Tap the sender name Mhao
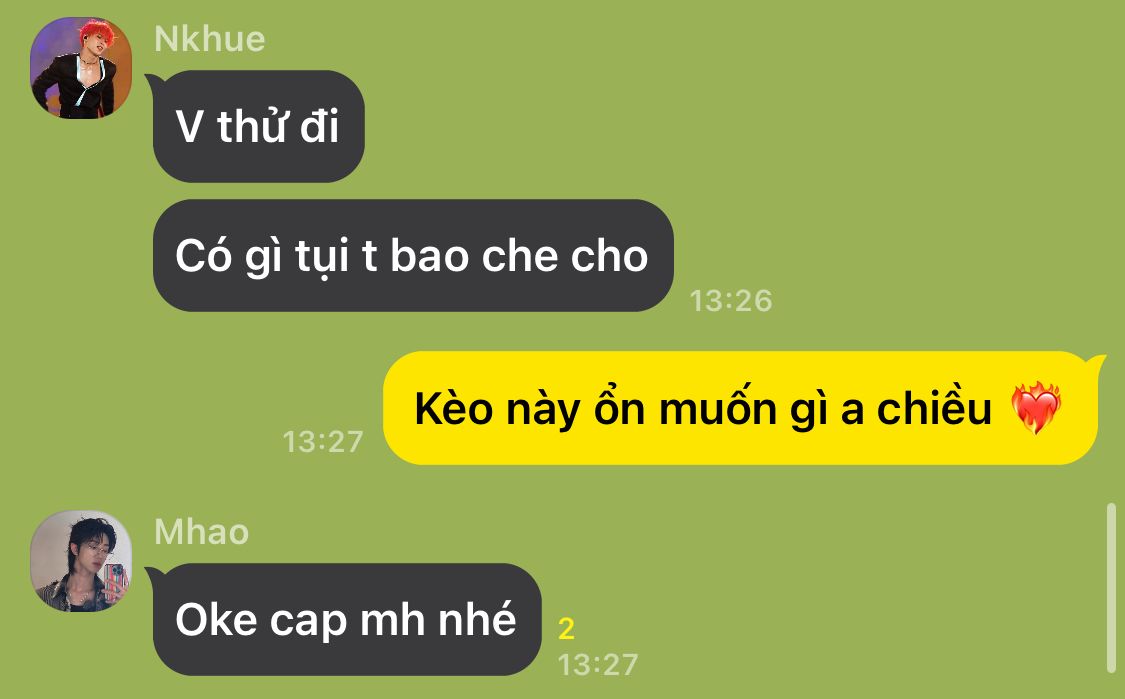 (202, 533)
